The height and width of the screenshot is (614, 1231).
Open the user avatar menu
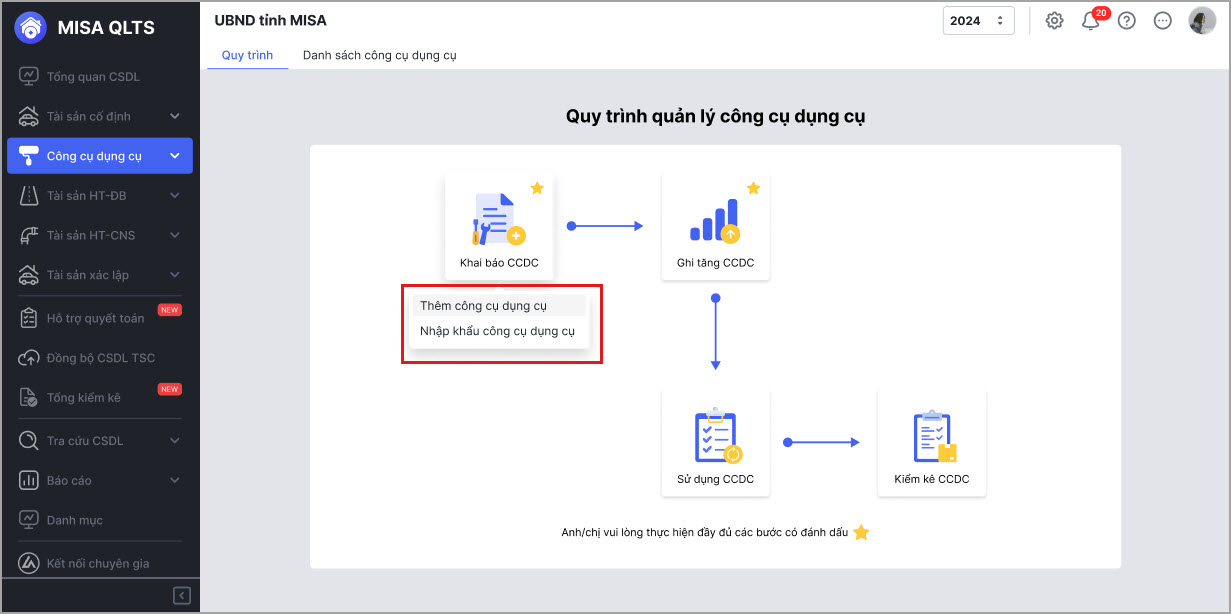pos(1201,21)
